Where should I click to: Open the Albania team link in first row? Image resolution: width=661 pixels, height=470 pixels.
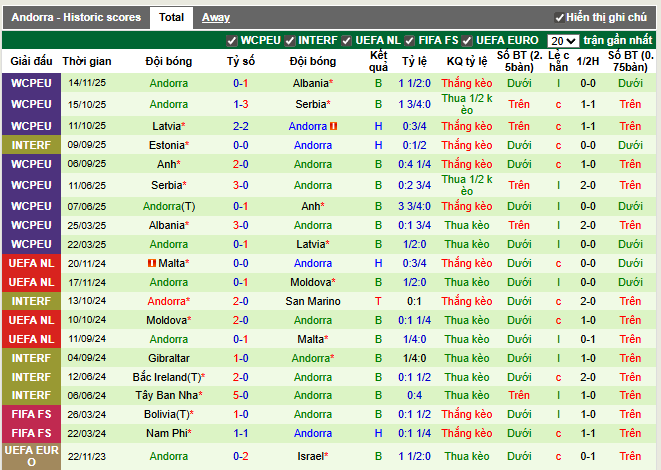click(309, 83)
